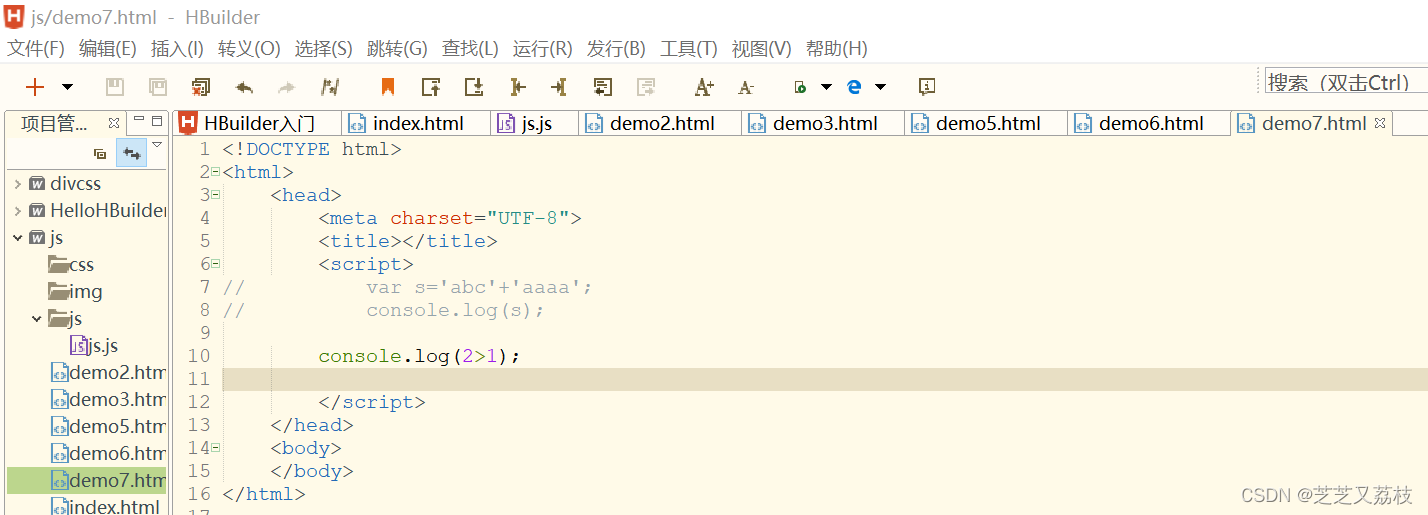Open the 查找(L) menu
The height and width of the screenshot is (515, 1428).
pos(470,48)
